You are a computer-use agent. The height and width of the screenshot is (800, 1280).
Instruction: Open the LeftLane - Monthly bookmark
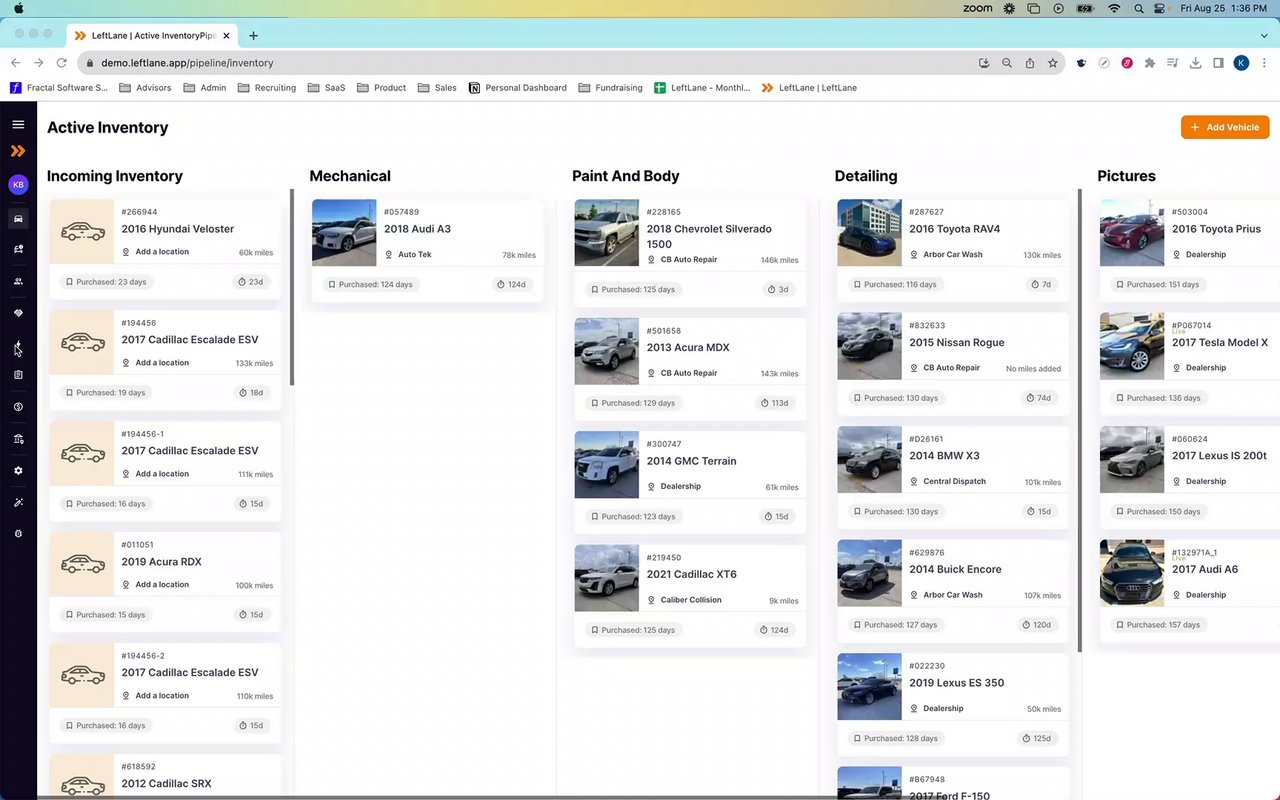pyautogui.click(x=702, y=88)
